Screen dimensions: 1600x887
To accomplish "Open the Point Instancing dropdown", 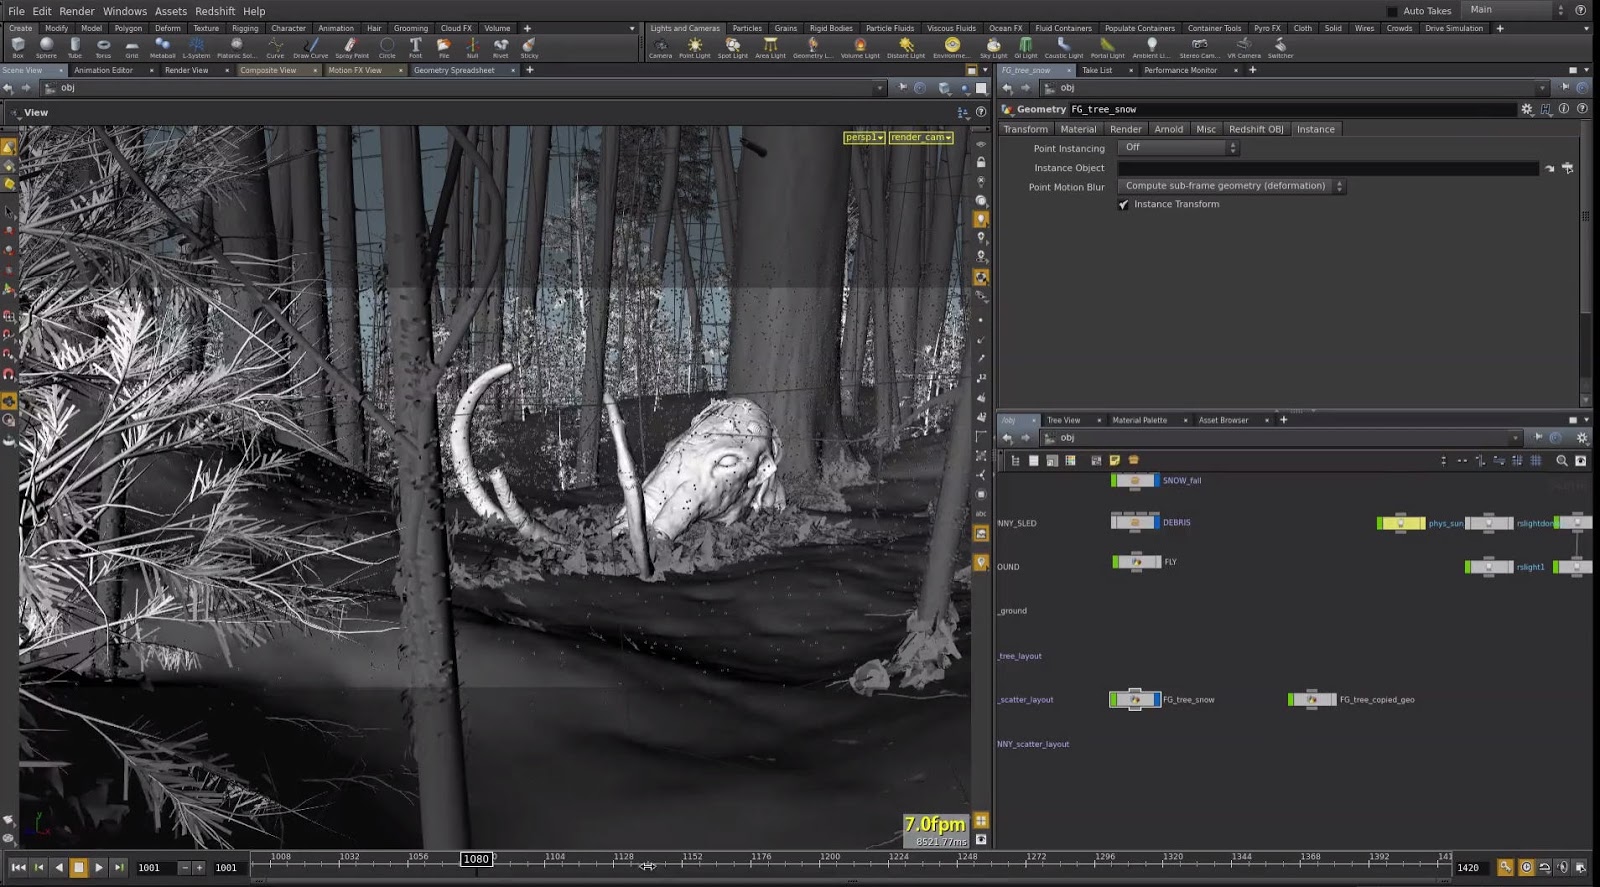I will pyautogui.click(x=1178, y=148).
